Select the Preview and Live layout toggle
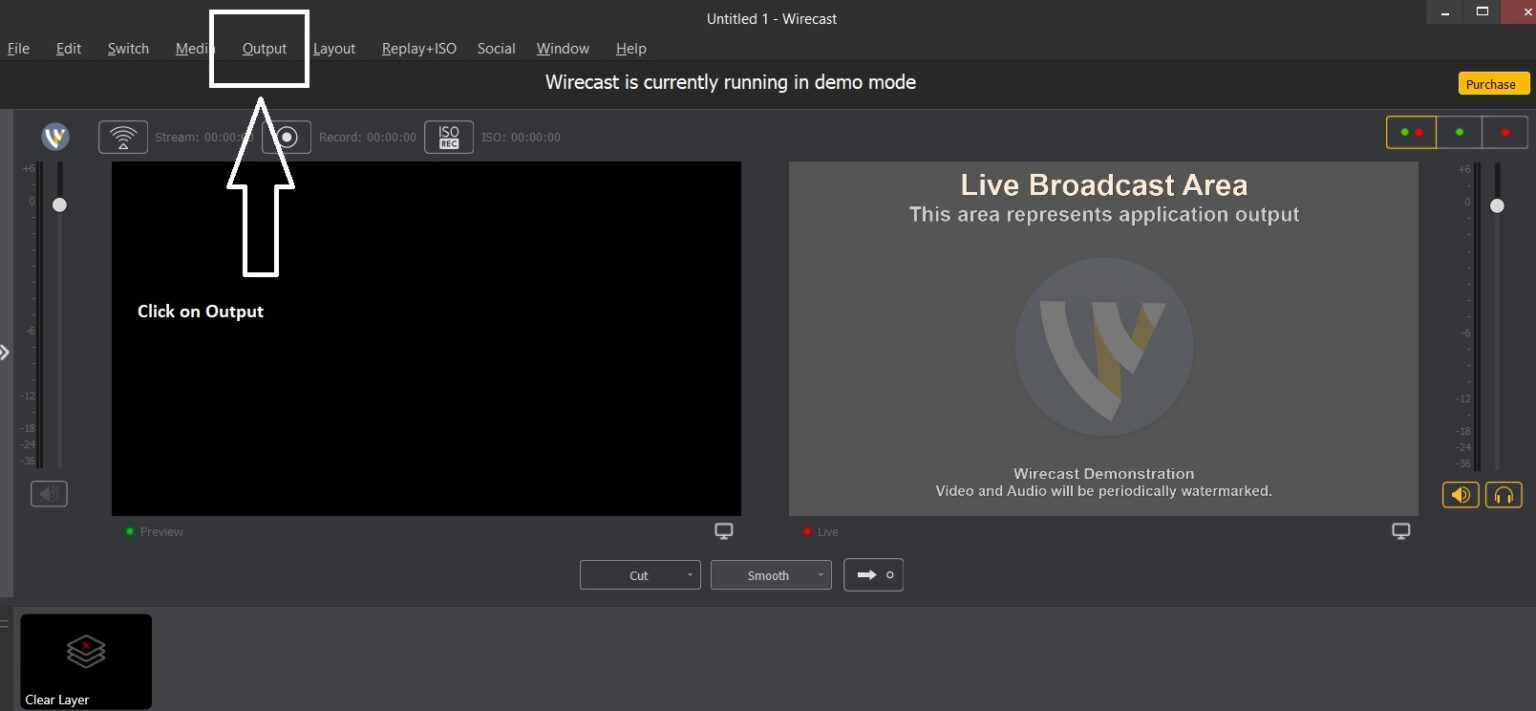1536x711 pixels. pyautogui.click(x=1411, y=132)
